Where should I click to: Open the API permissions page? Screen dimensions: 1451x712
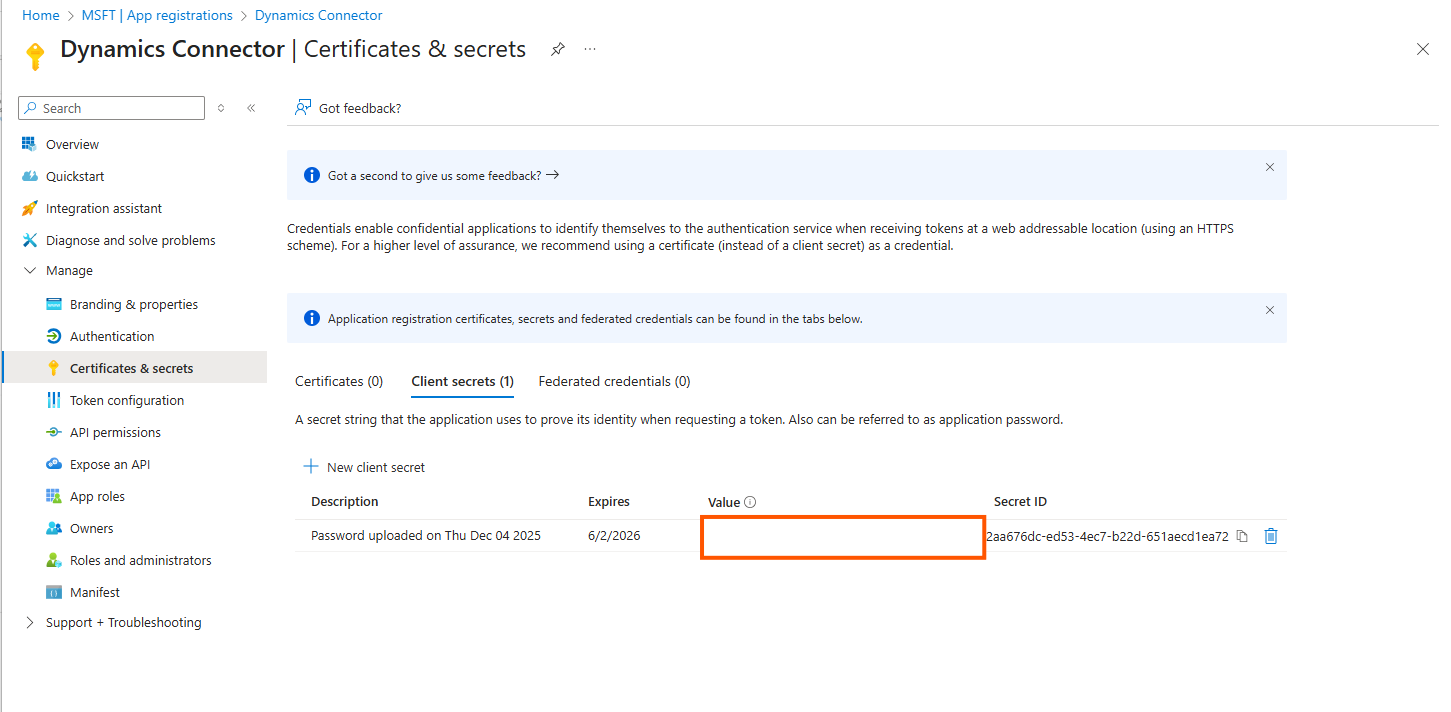click(x=115, y=432)
